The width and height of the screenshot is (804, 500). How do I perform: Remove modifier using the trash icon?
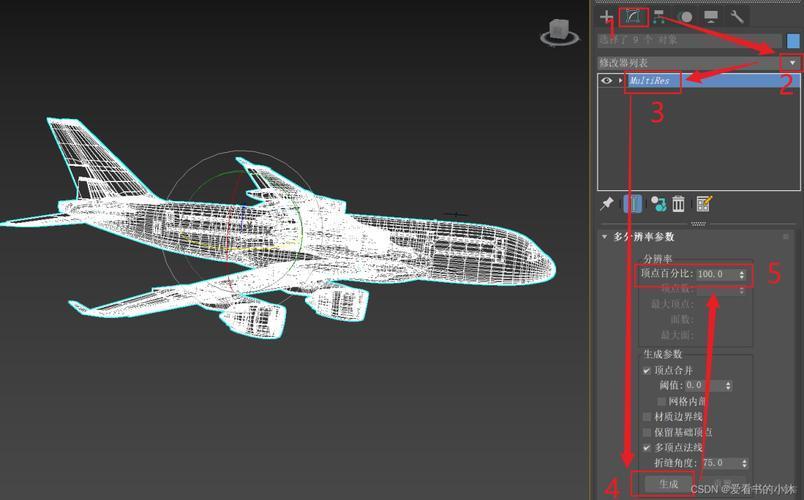(x=679, y=203)
